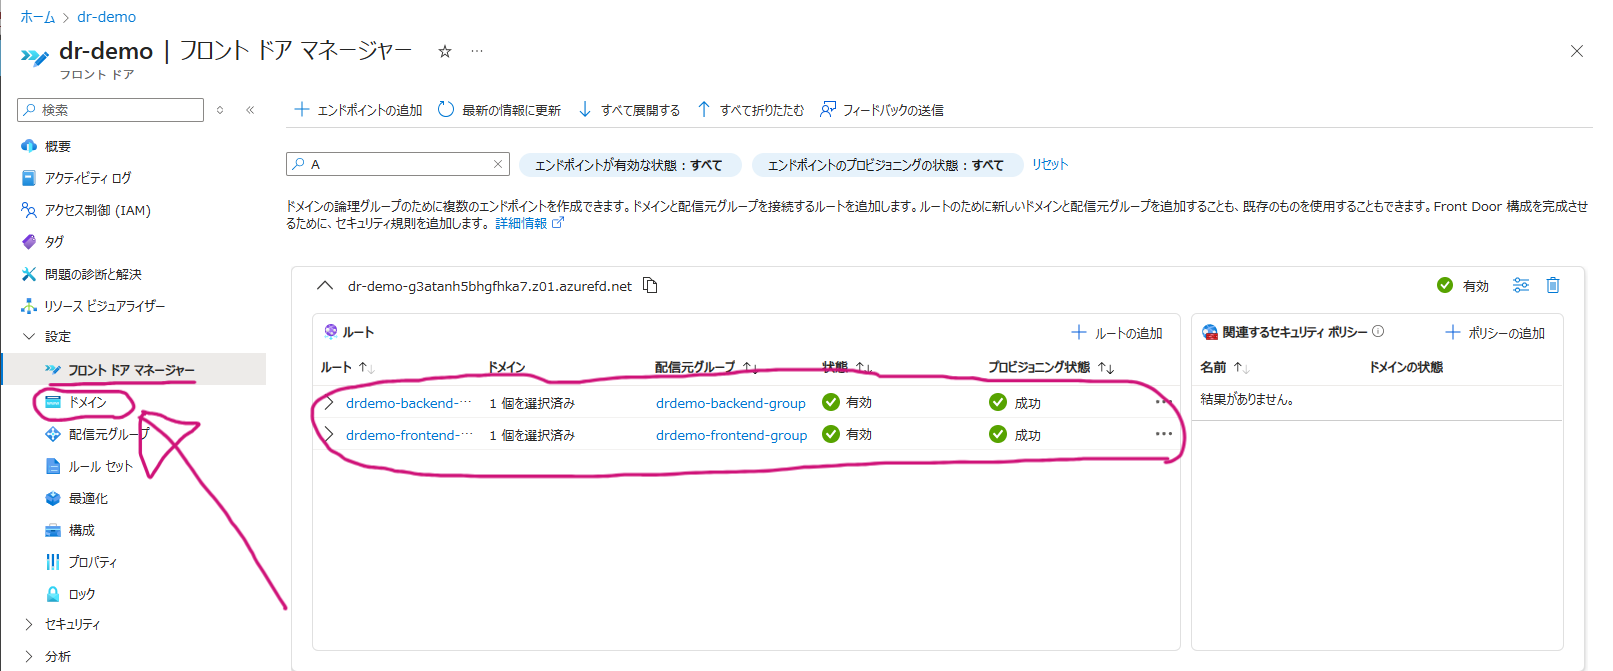Image resolution: width=1613 pixels, height=671 pixels.
Task: Open more actions for drdemo-backend route
Action: 1163,402
